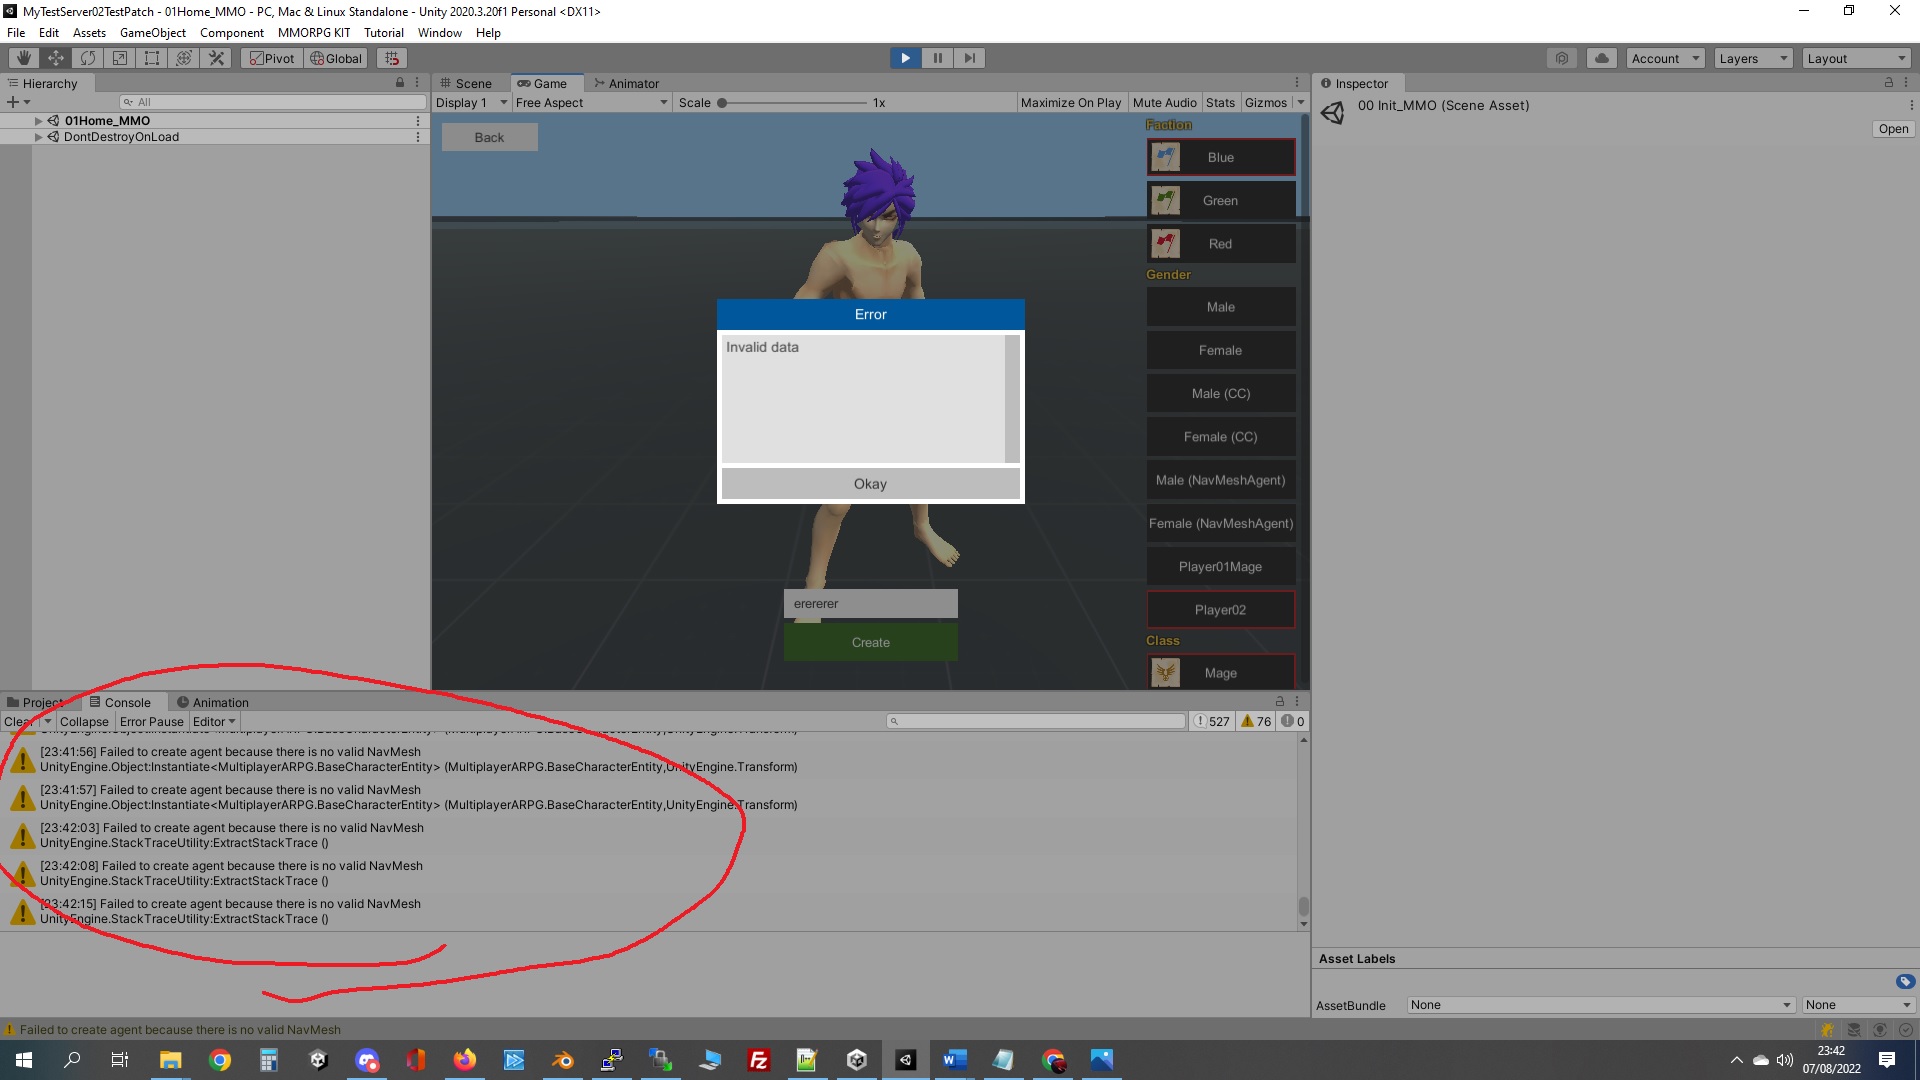The image size is (1920, 1080).
Task: Expand the 01Home_MMO scene
Action: click(x=38, y=121)
